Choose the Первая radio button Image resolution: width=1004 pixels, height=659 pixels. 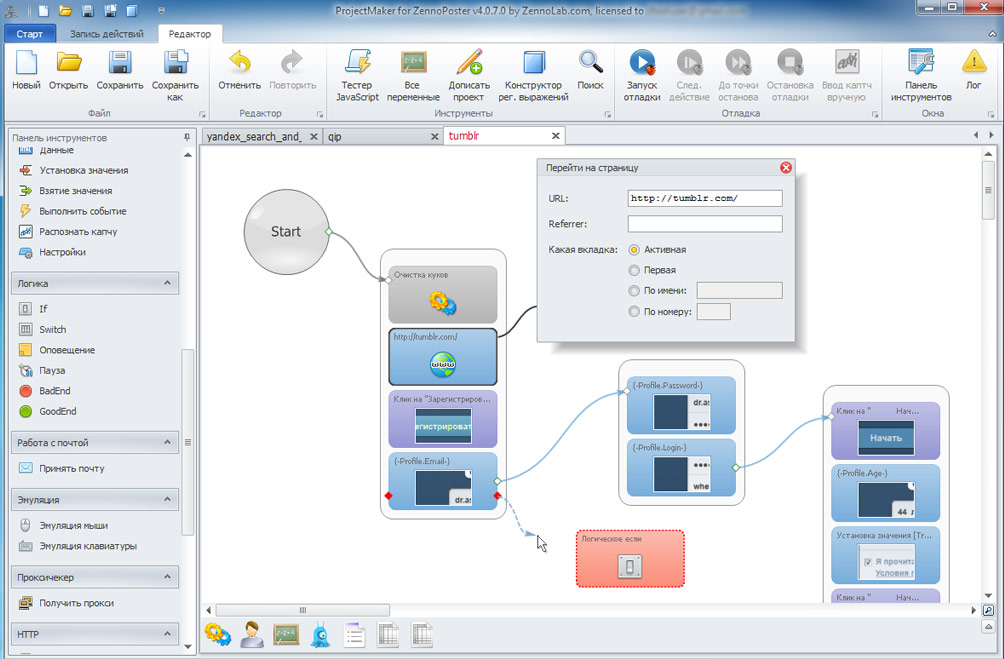tap(634, 270)
